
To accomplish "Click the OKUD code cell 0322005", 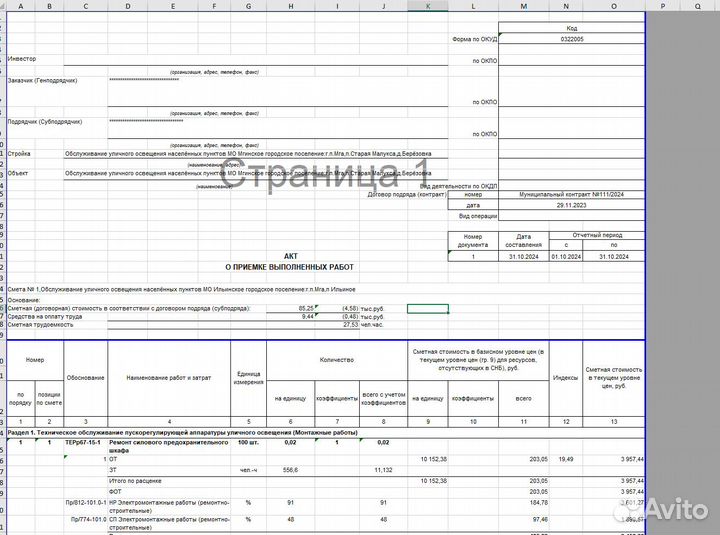I will (571, 38).
